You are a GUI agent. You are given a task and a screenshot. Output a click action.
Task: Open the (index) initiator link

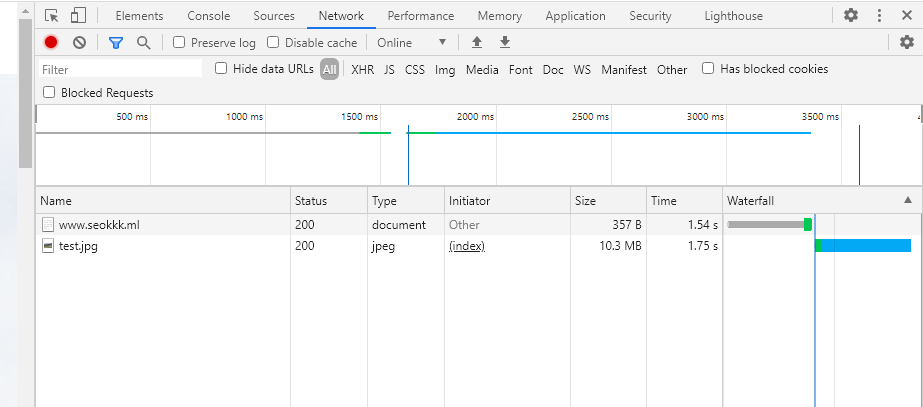click(466, 246)
